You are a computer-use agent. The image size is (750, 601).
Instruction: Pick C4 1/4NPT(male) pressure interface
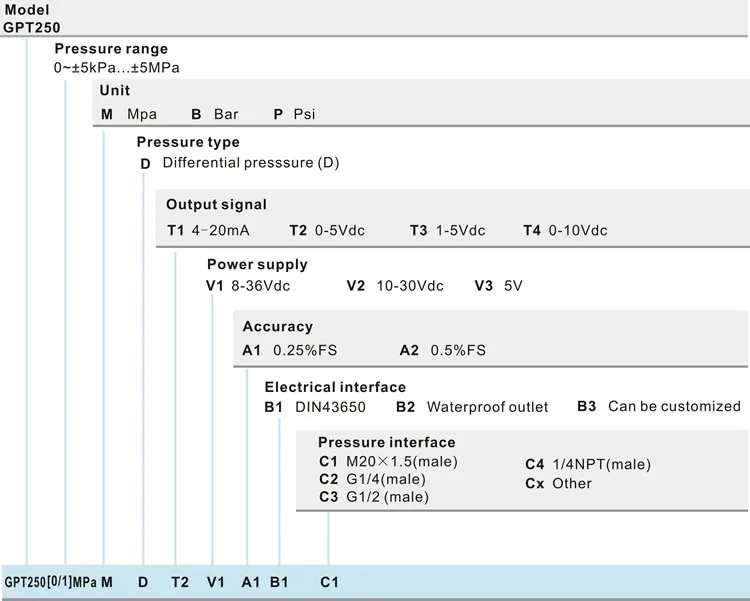coord(587,464)
